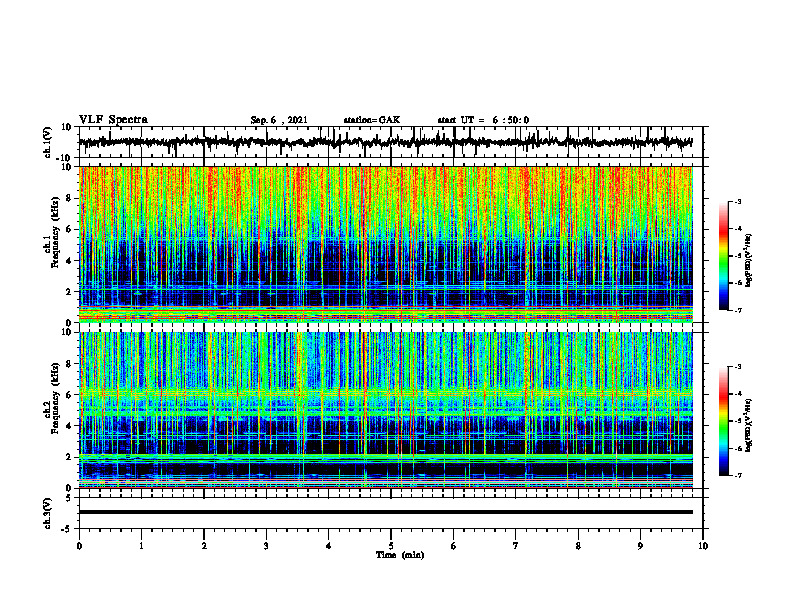Click tick label "9" on the Time axis
This screenshot has width=792, height=612.
point(640,546)
